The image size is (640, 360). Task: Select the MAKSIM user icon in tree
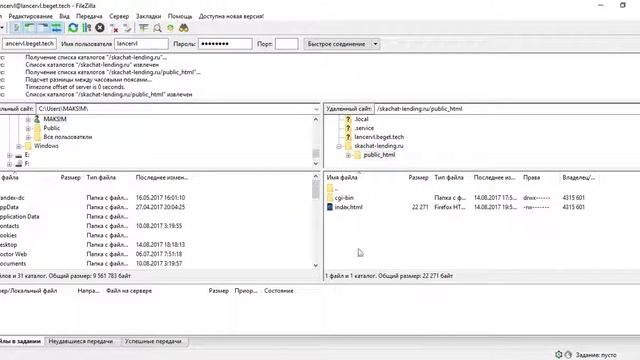[37, 119]
